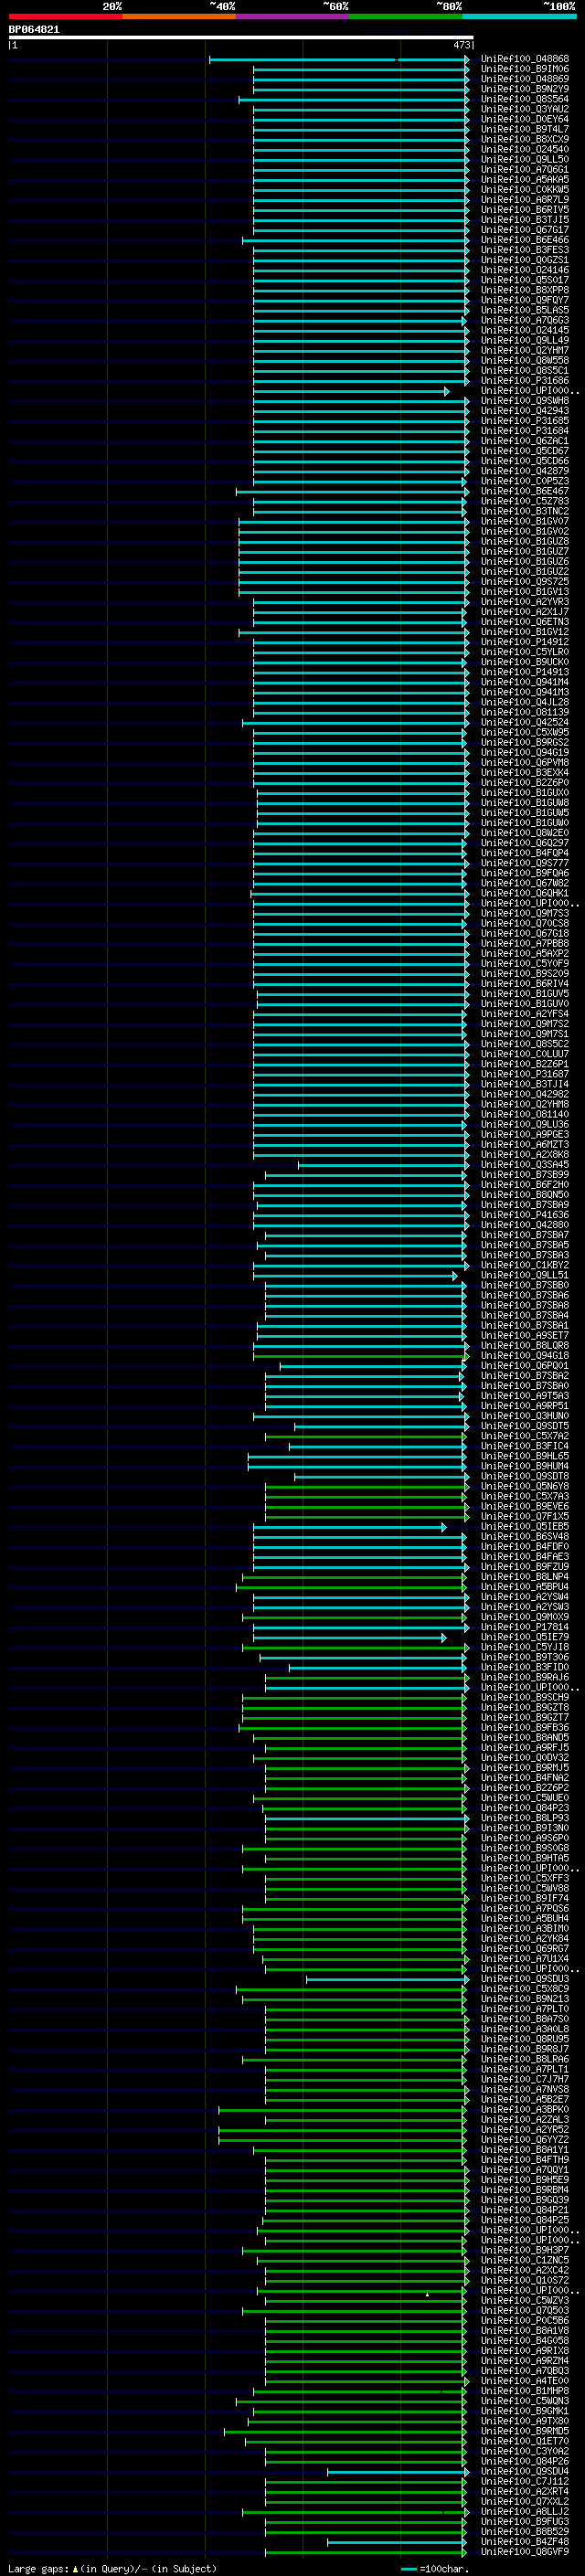Select the UniRef100_P41636 label
This screenshot has height=2576, width=585.
(525, 1215)
